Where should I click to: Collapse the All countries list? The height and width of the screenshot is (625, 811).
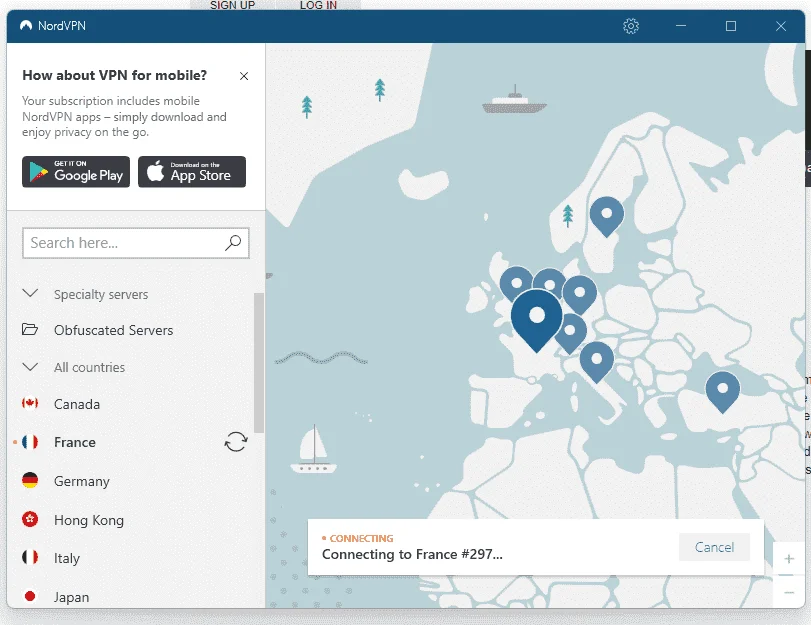(31, 367)
